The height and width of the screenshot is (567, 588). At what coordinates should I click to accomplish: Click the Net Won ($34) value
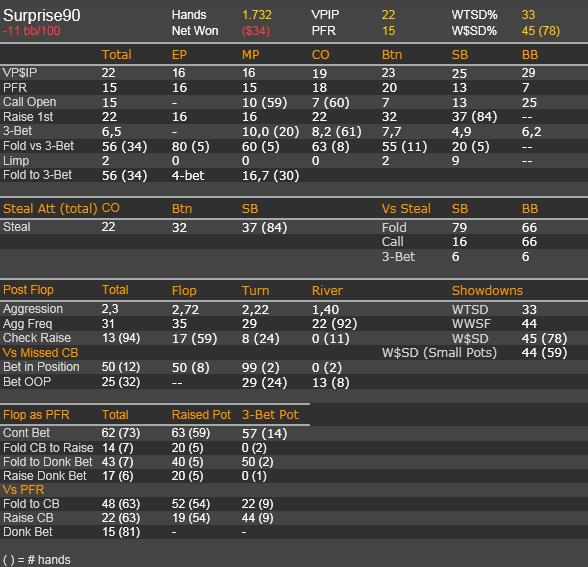coord(256,31)
